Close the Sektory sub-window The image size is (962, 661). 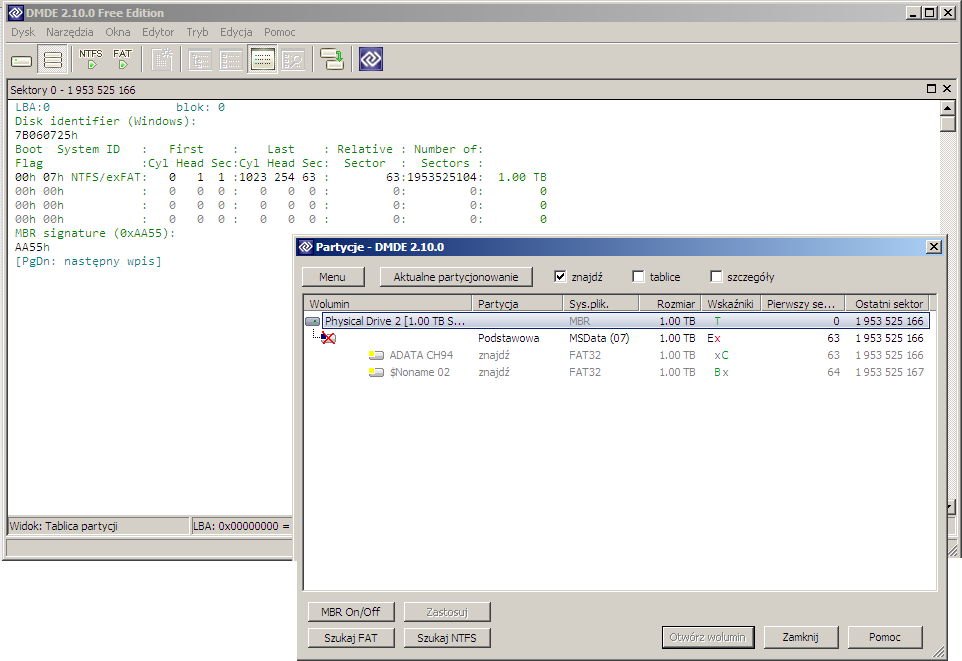(947, 89)
